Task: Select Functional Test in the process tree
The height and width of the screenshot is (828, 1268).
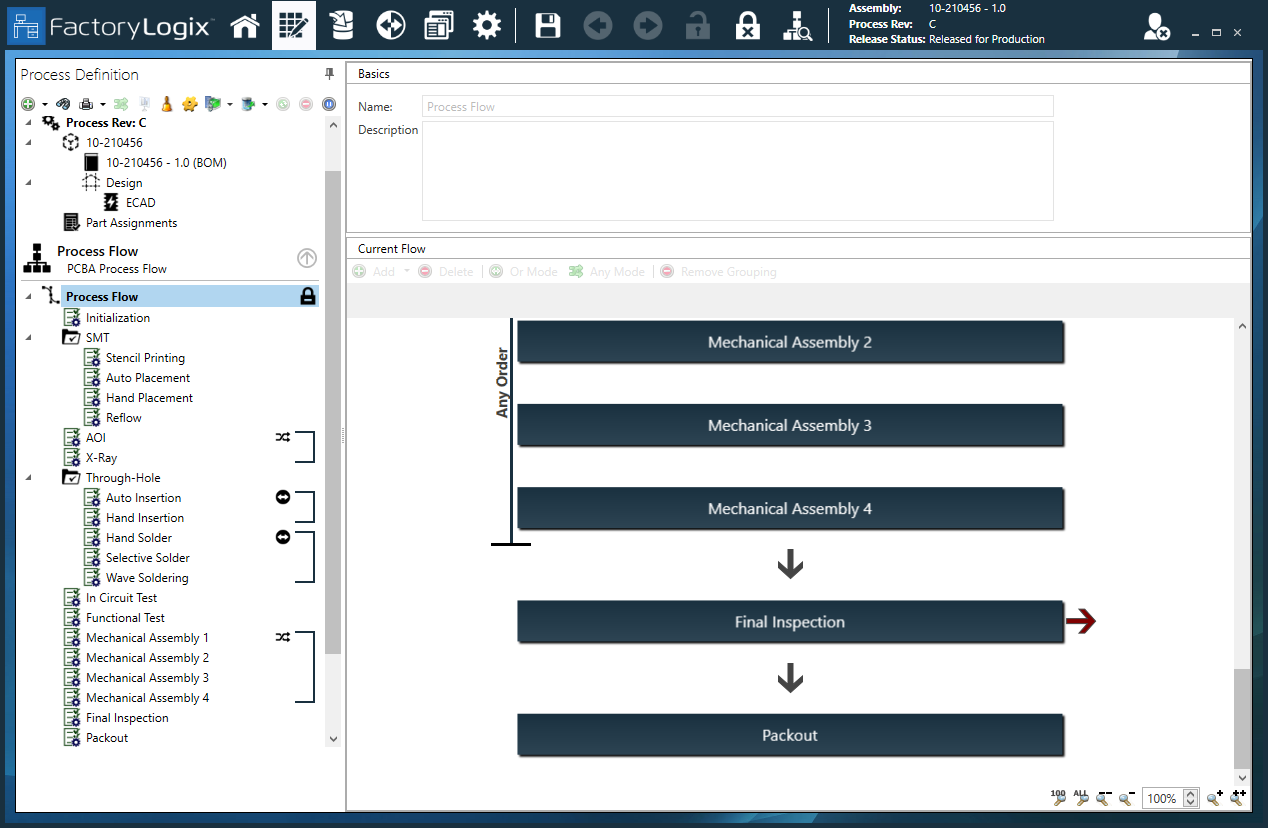Action: (125, 618)
